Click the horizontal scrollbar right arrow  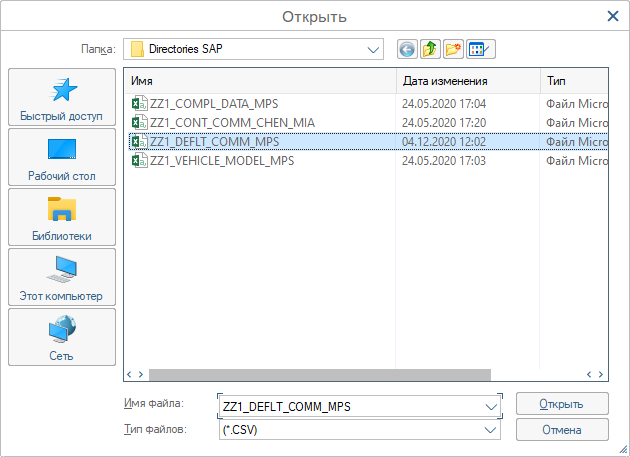click(x=601, y=374)
